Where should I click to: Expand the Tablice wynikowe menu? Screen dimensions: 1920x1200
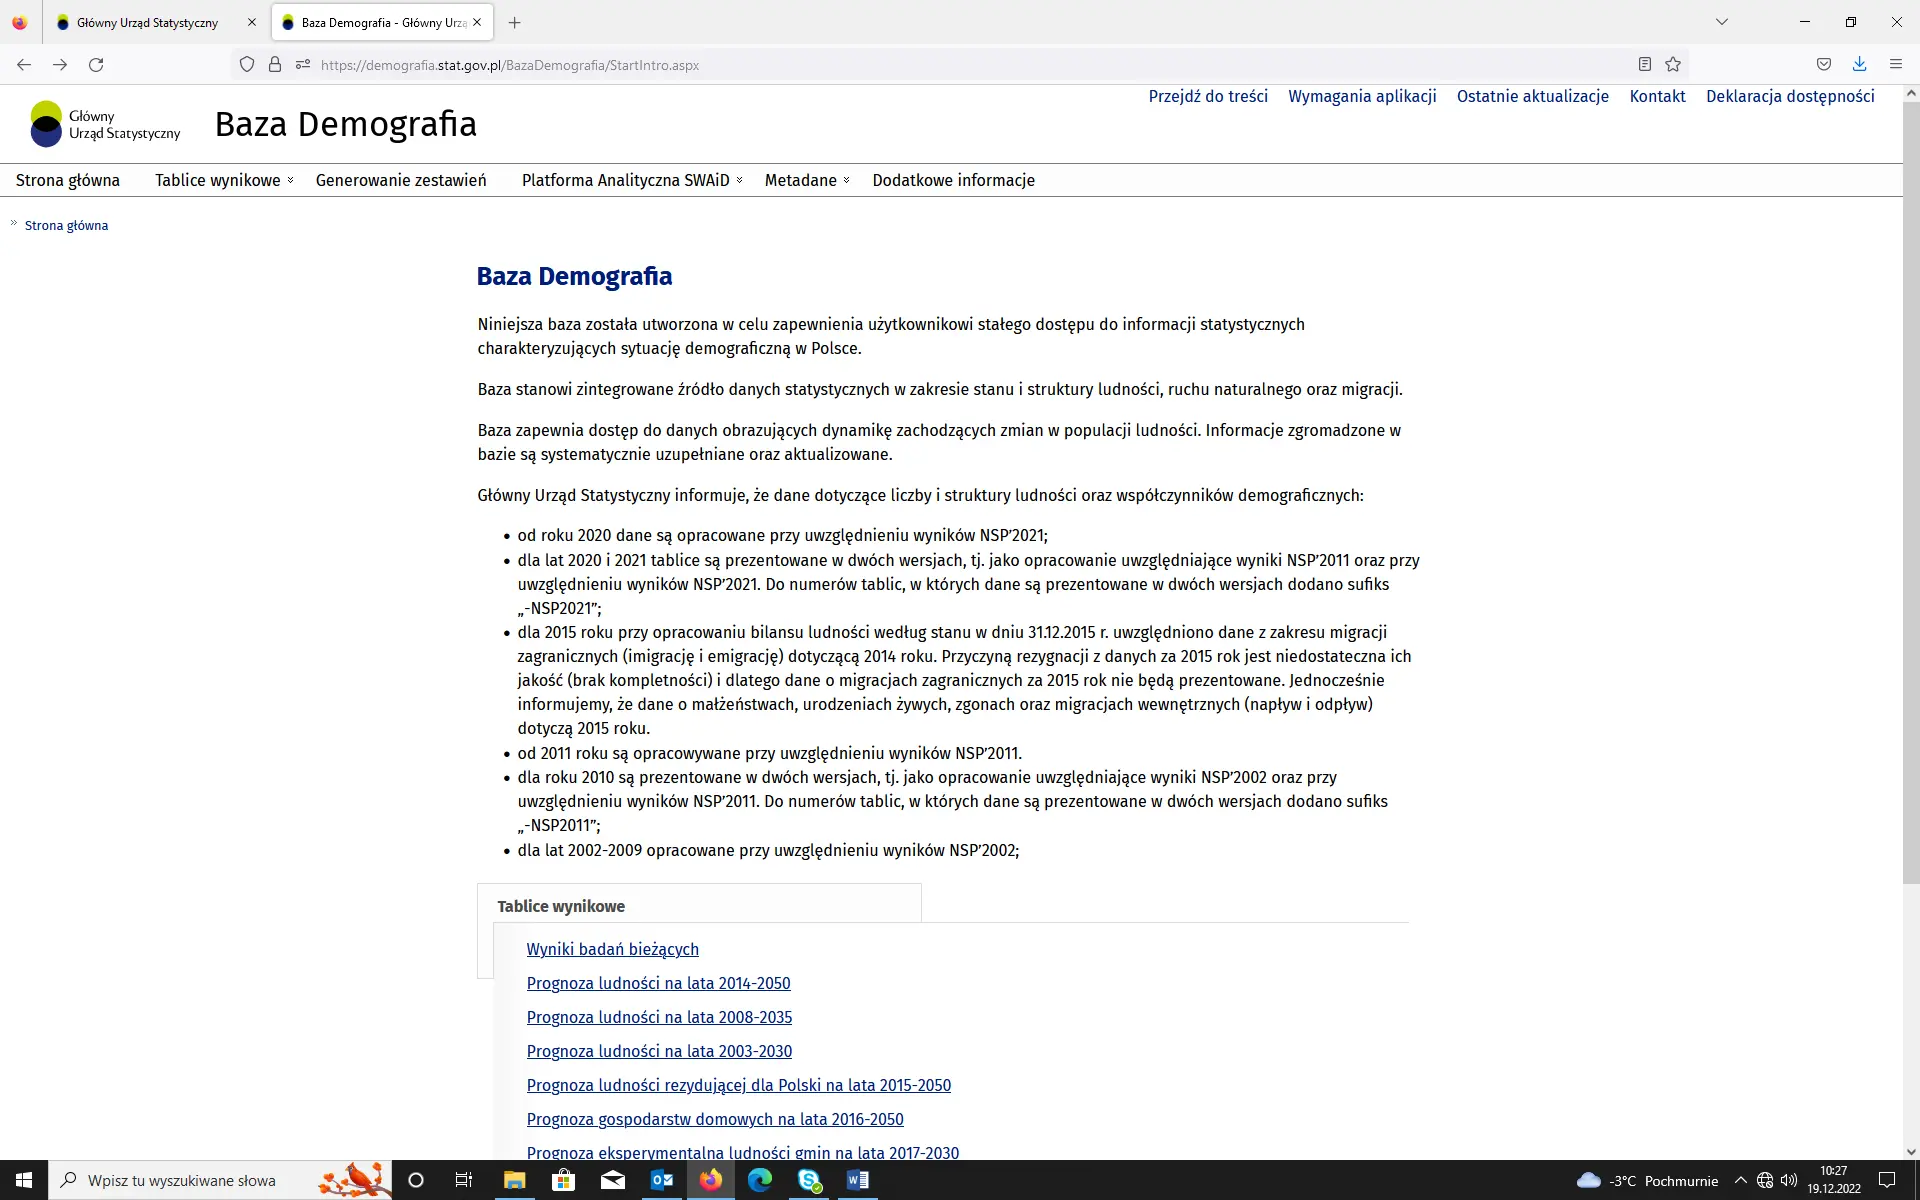point(224,180)
